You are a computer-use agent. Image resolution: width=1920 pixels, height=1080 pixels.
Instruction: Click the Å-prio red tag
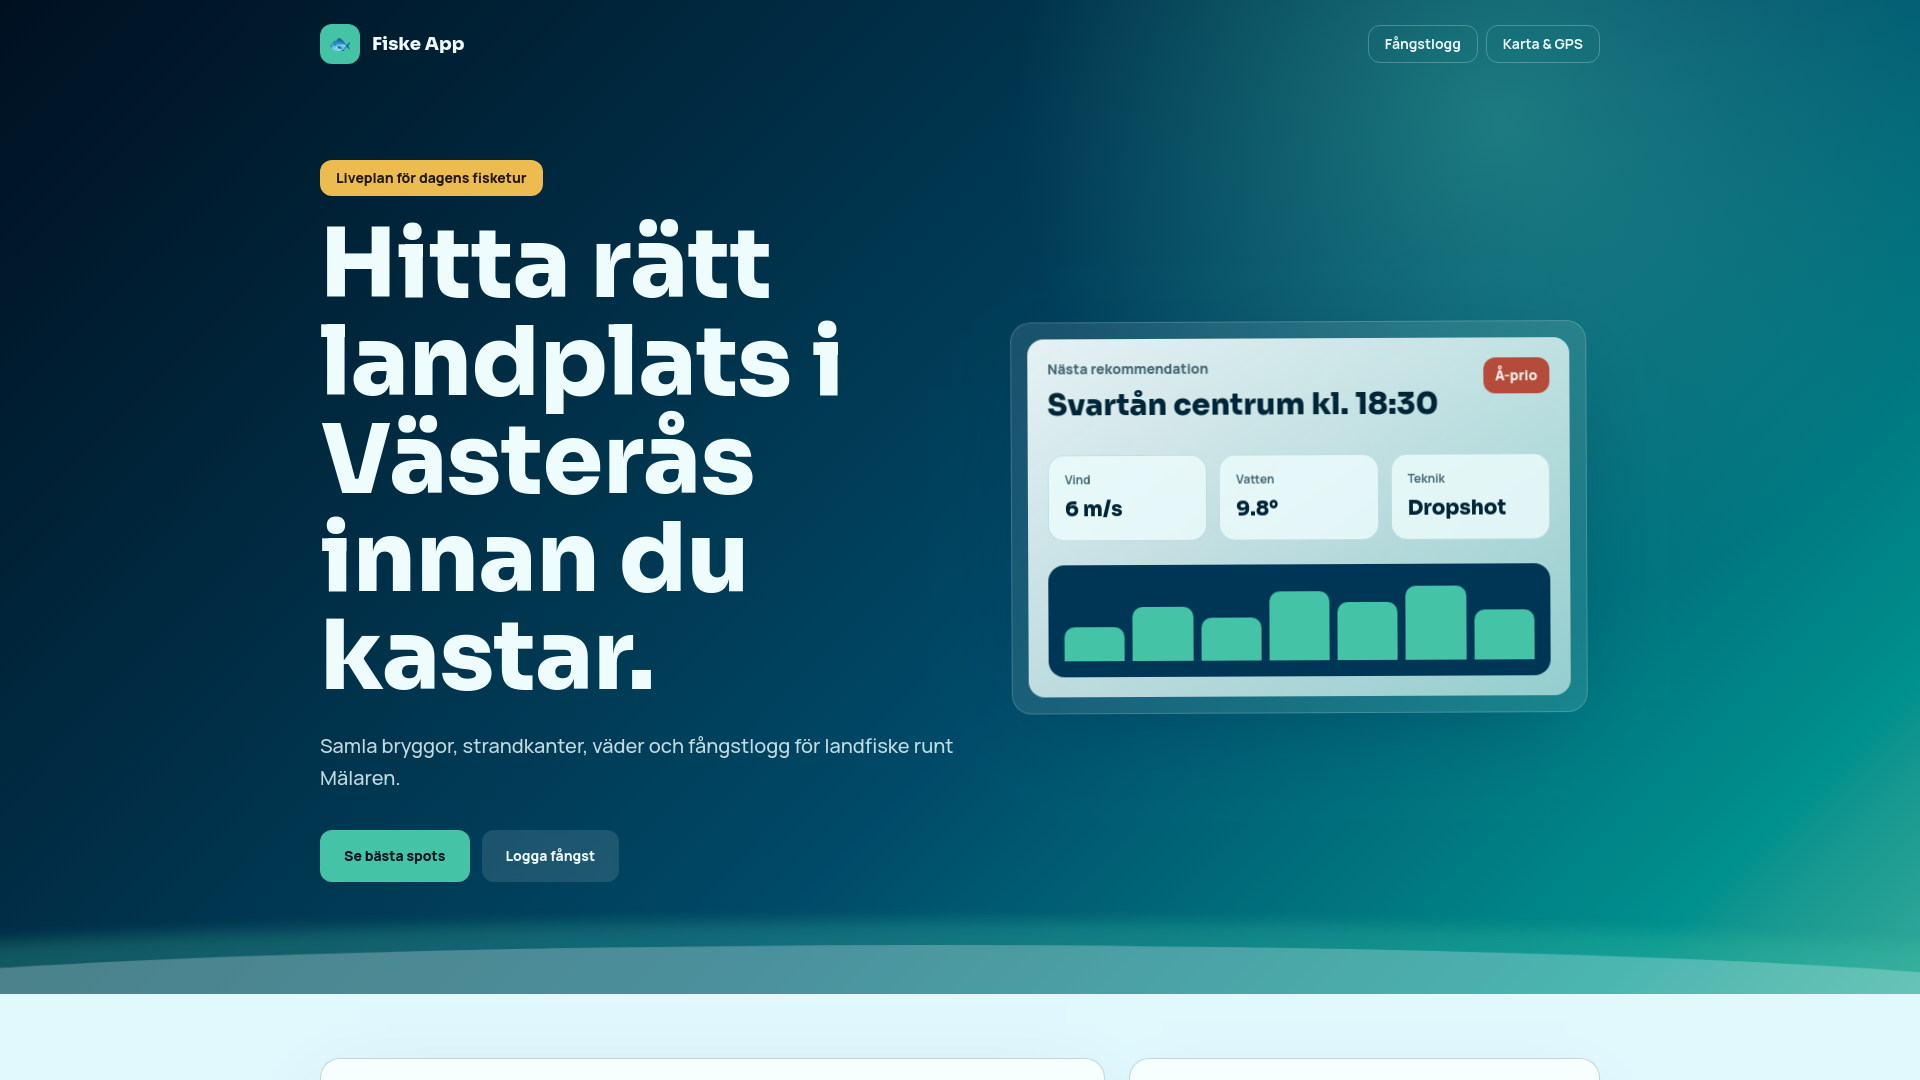coord(1516,375)
